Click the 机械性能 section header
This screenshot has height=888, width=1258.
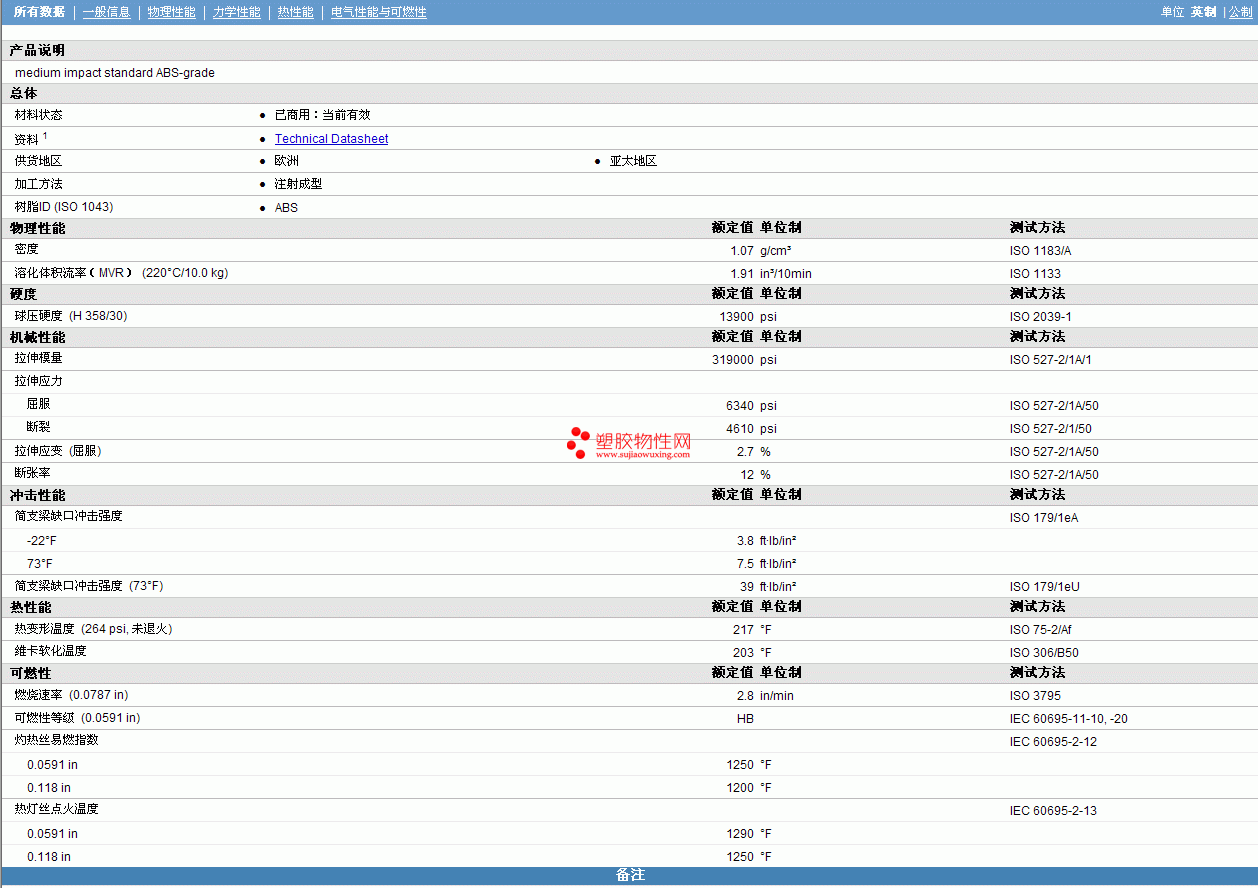tap(37, 337)
